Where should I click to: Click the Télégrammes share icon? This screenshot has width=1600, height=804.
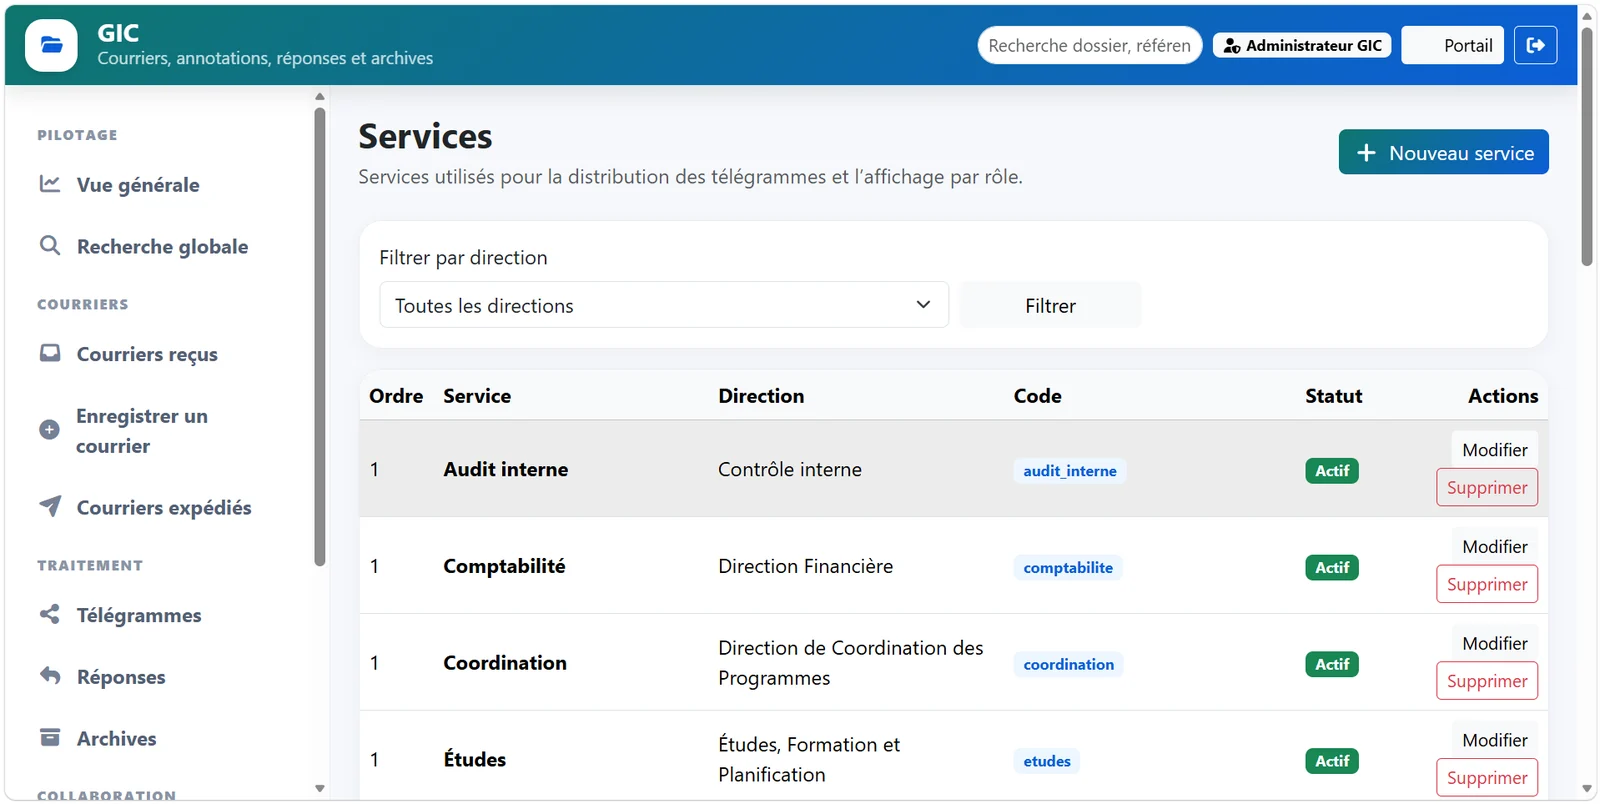pyautogui.click(x=49, y=614)
